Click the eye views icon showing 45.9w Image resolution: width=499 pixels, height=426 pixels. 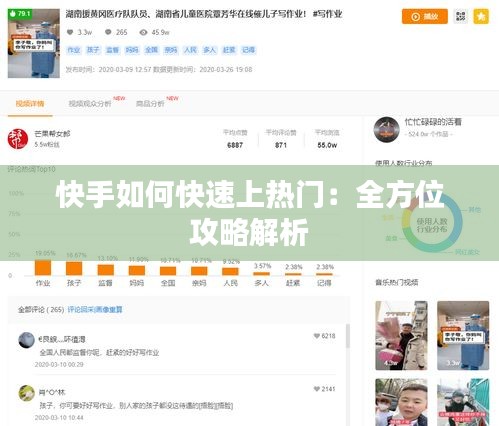click(144, 32)
